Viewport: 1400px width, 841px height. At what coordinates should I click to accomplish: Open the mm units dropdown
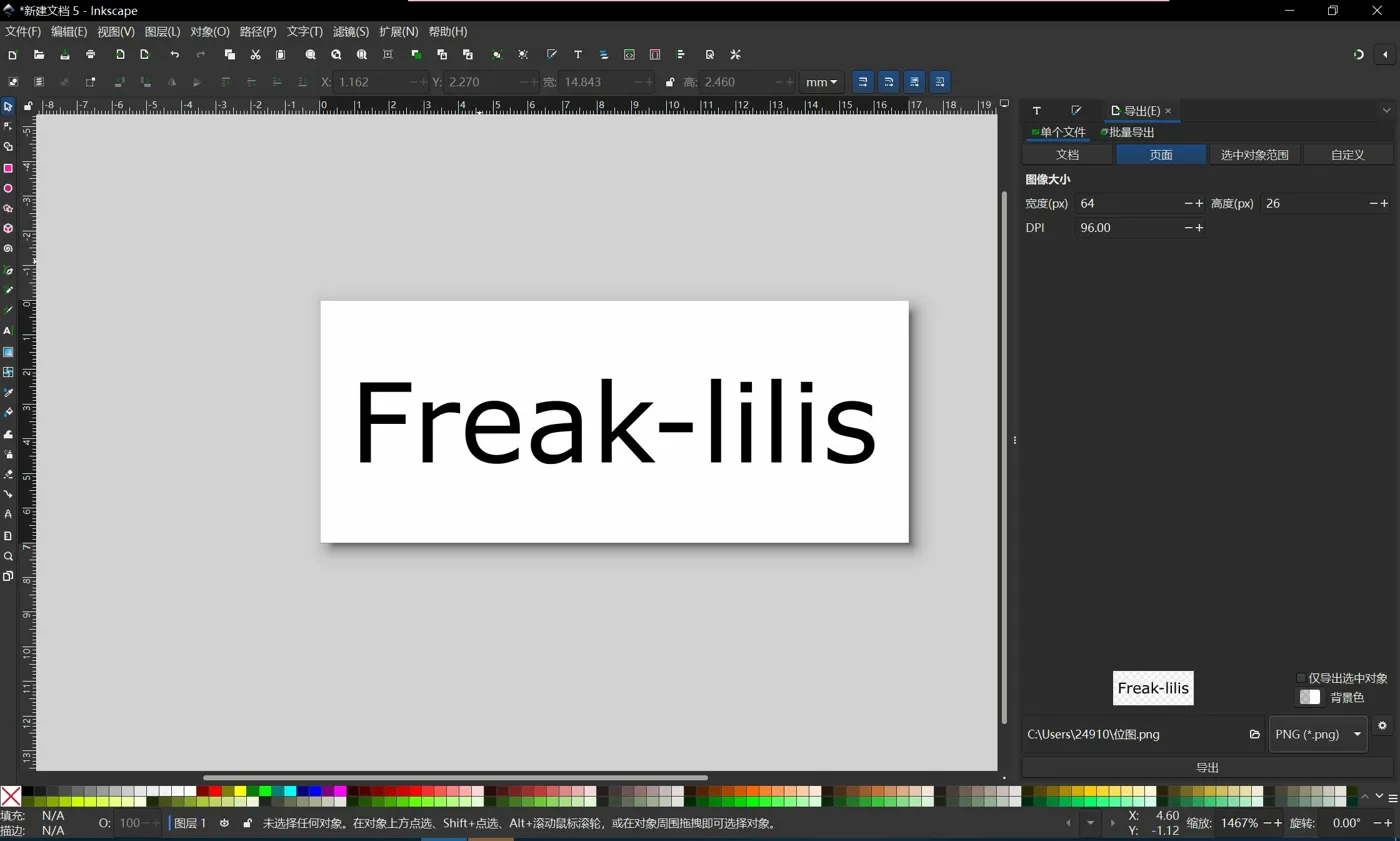pos(821,82)
